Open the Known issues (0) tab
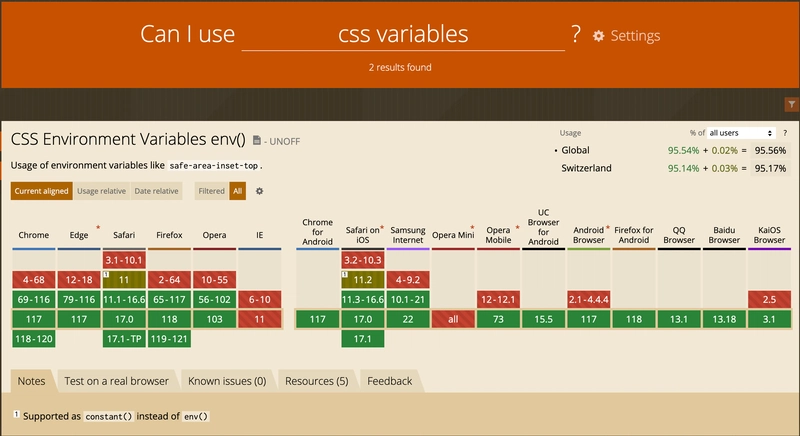 (227, 381)
